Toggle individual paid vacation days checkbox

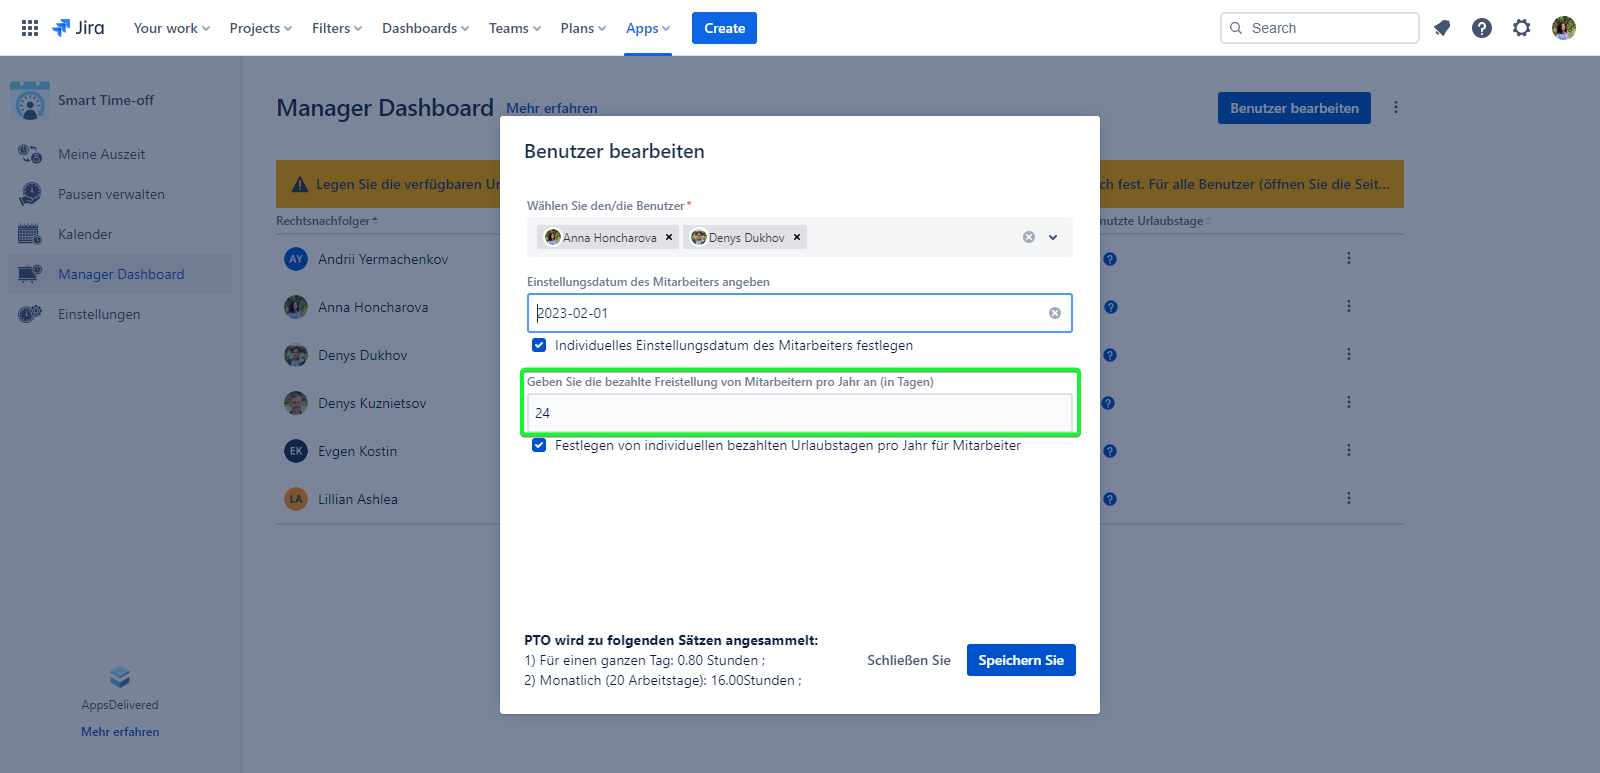[539, 445]
